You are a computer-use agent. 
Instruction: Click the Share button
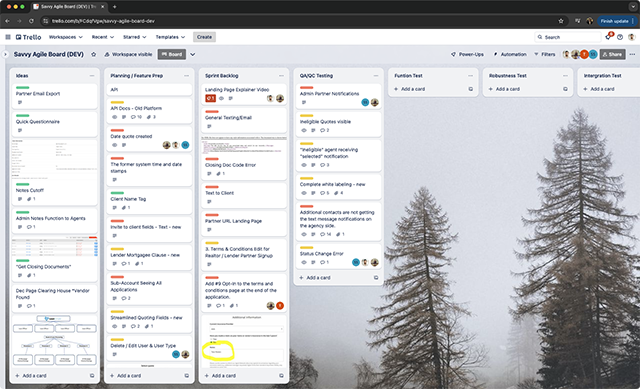coord(612,54)
